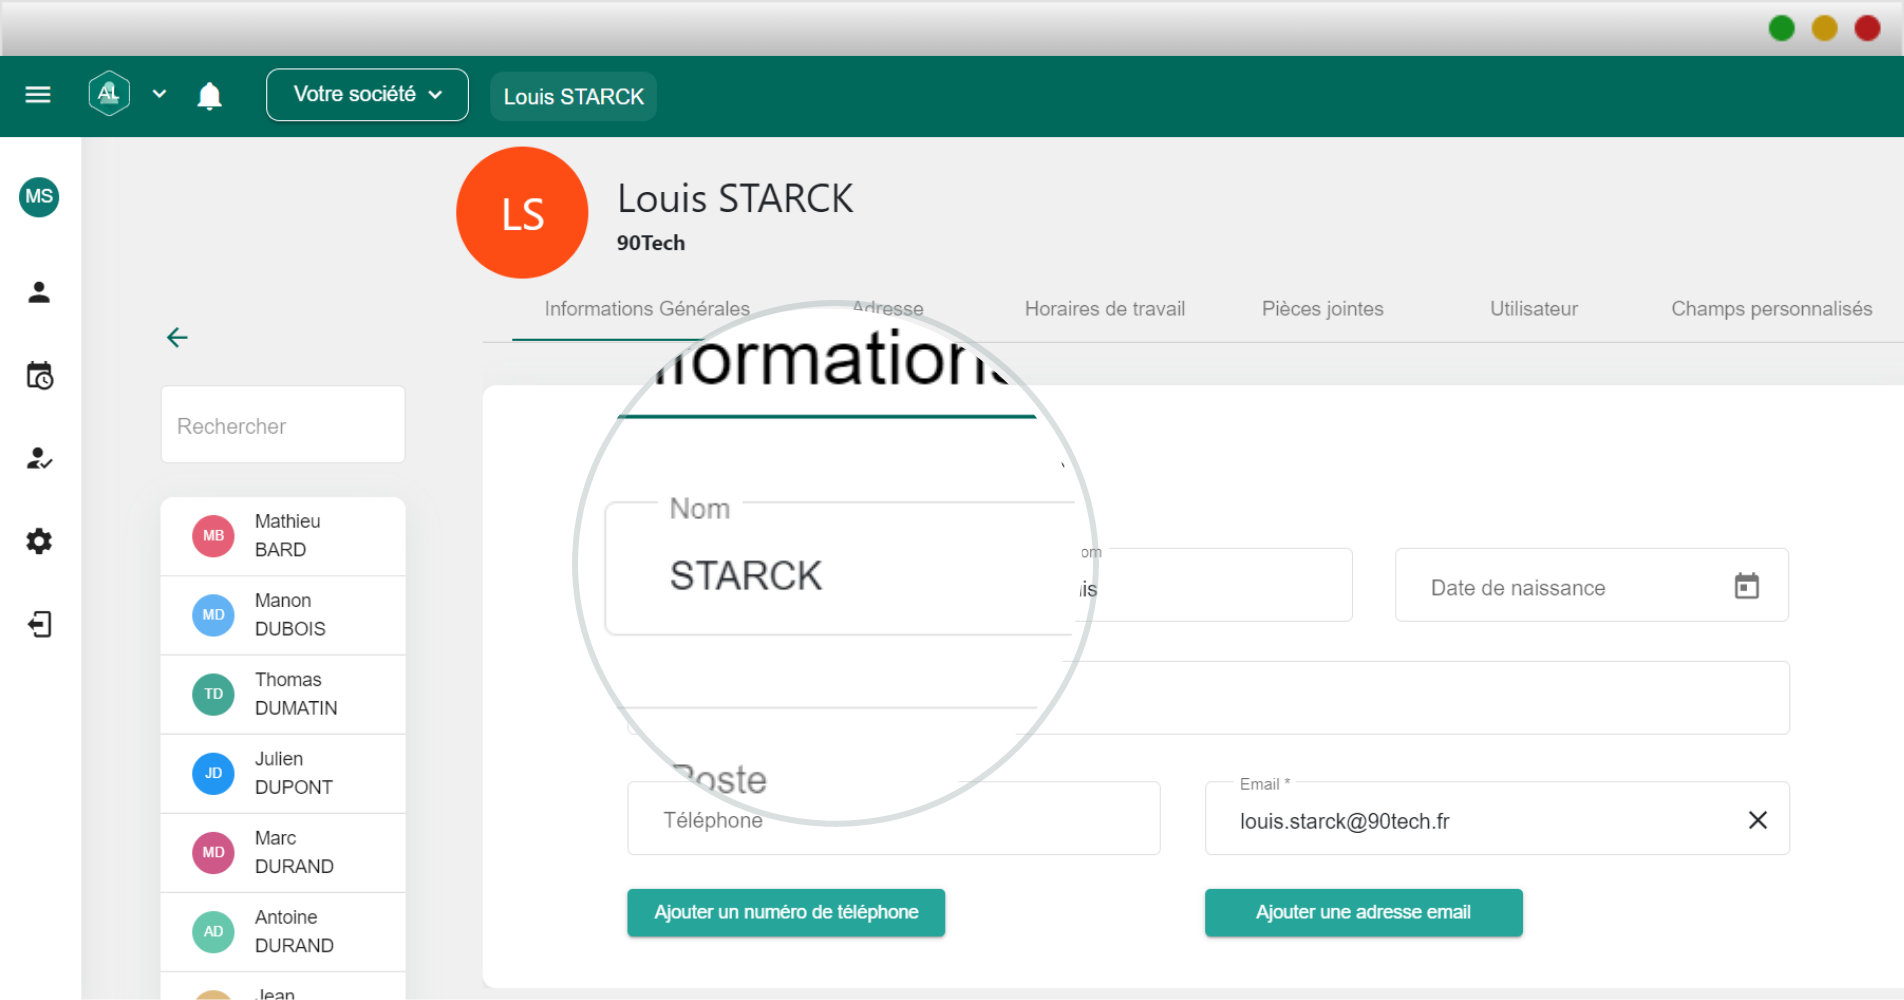Select Manon DUBOIS in the list
1904x1000 pixels.
point(283,615)
